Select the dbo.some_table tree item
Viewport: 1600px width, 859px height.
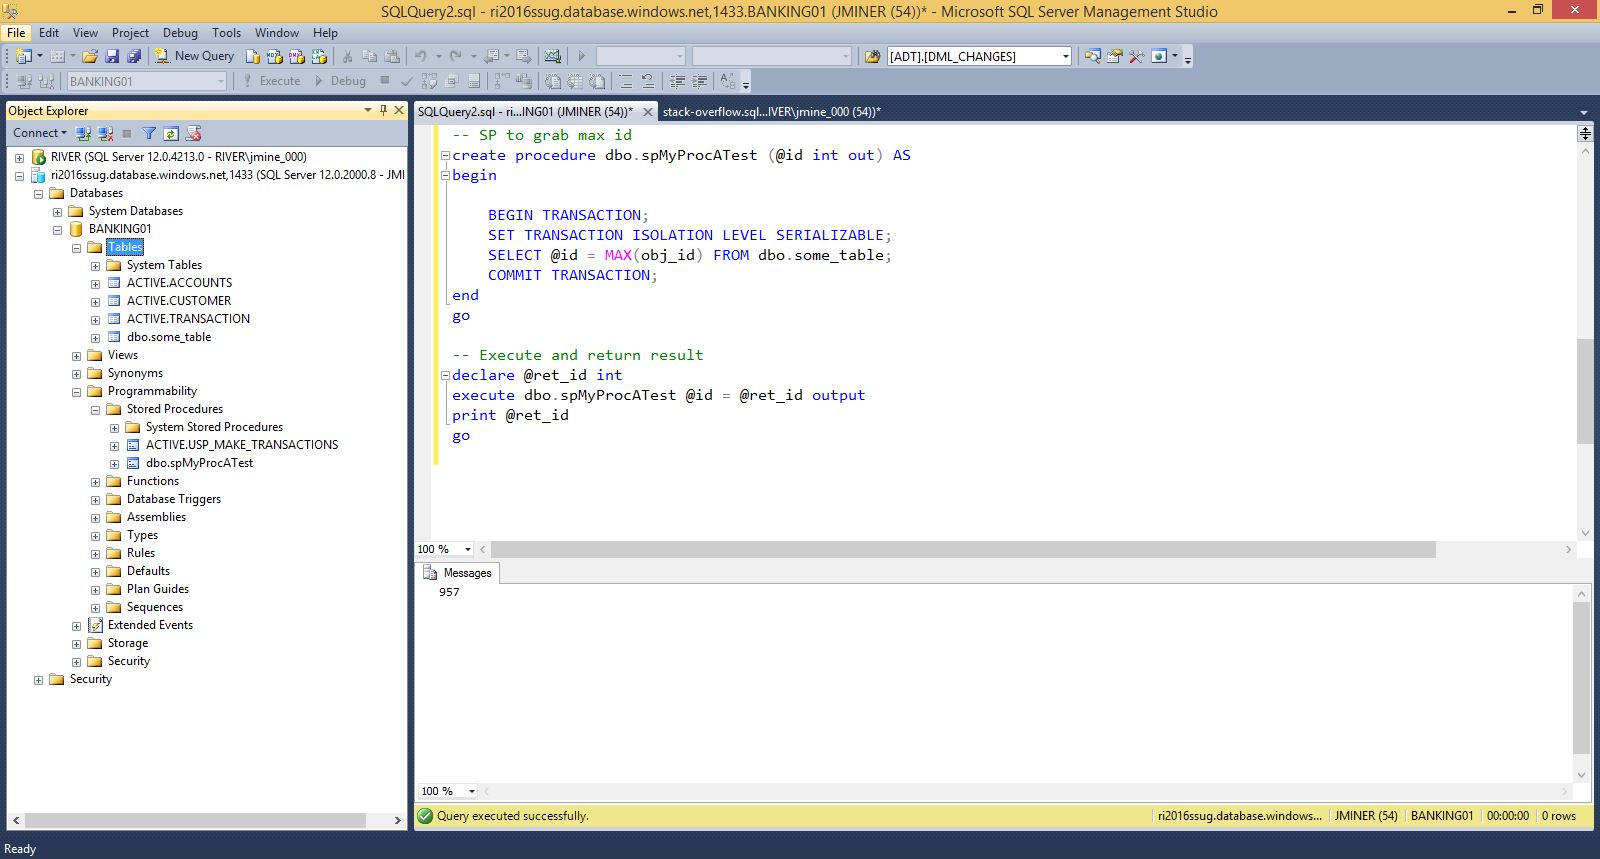coord(169,337)
